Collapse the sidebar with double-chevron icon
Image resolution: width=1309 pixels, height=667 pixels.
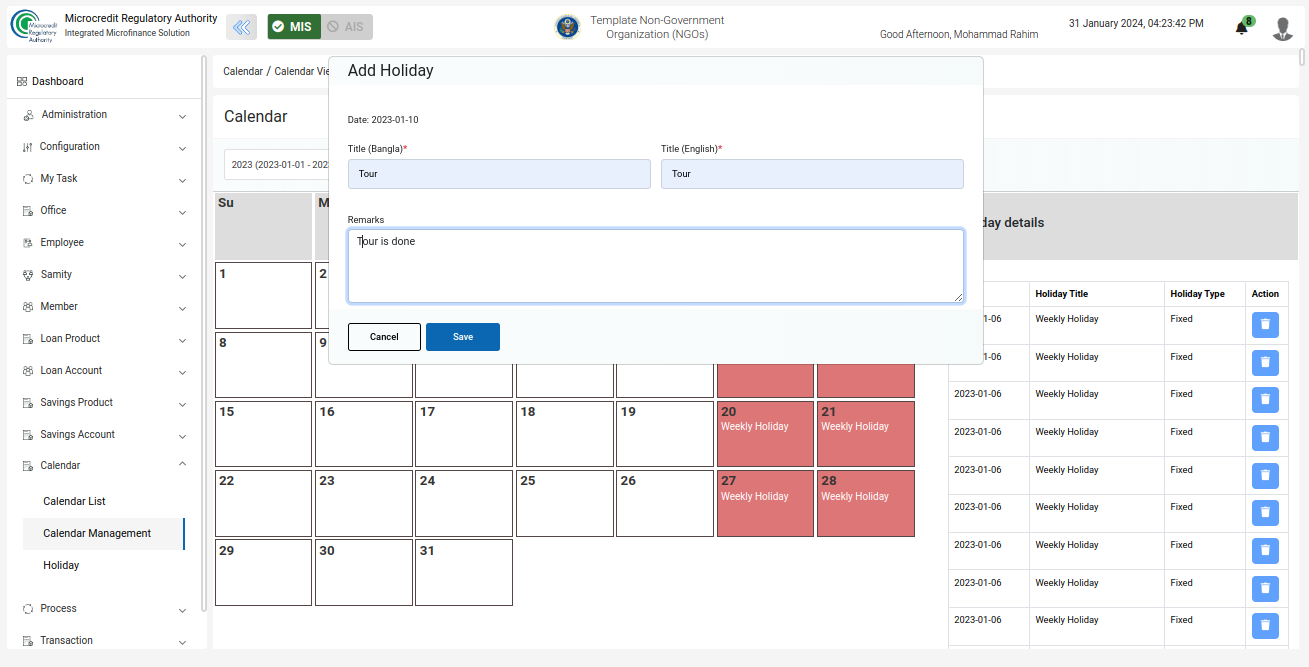point(241,27)
